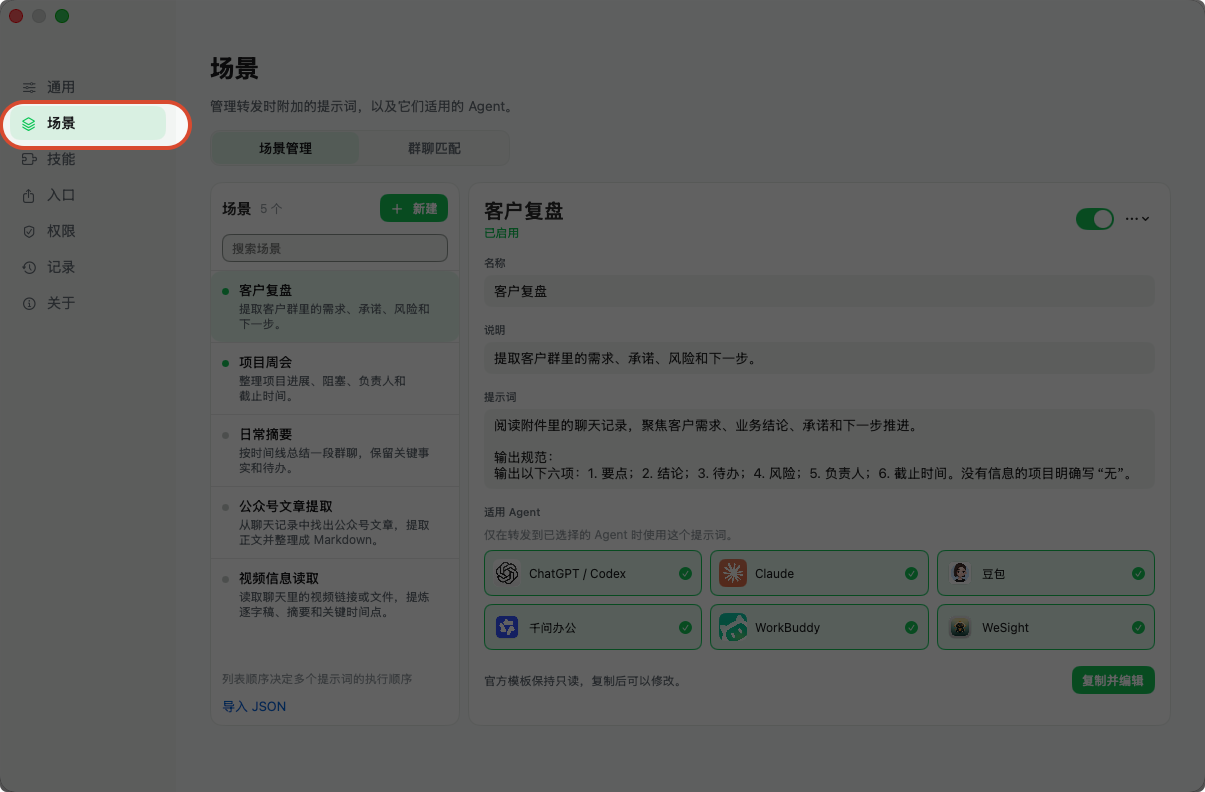Toggle the 客户复盘 enabled switch
This screenshot has width=1205, height=792.
pos(1095,219)
